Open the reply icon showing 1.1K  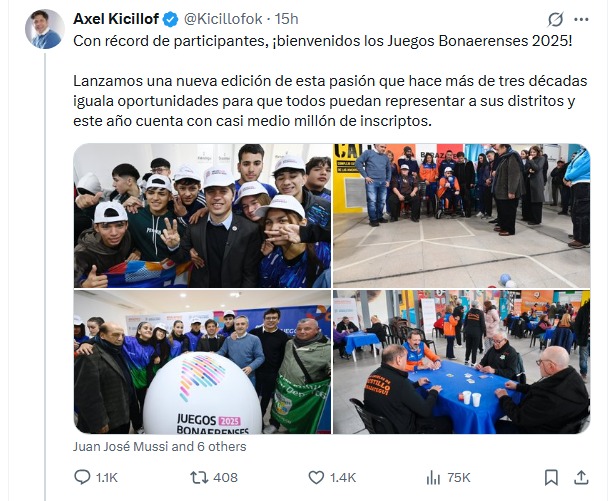coord(82,477)
